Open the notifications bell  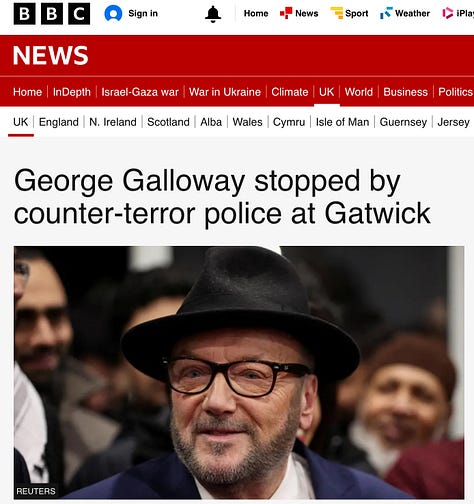tap(213, 14)
